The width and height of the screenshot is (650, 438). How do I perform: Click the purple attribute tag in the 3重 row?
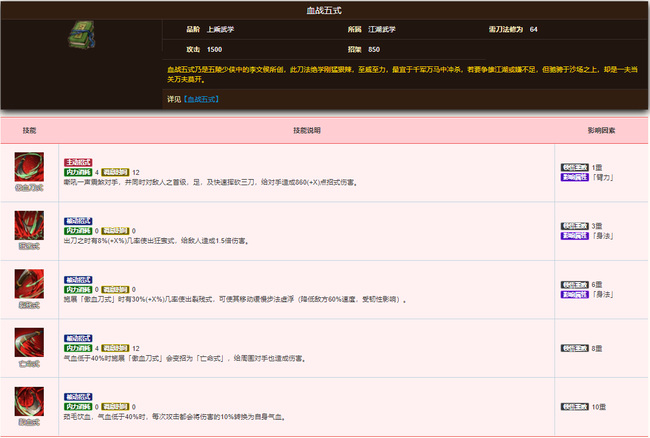pyautogui.click(x=575, y=236)
